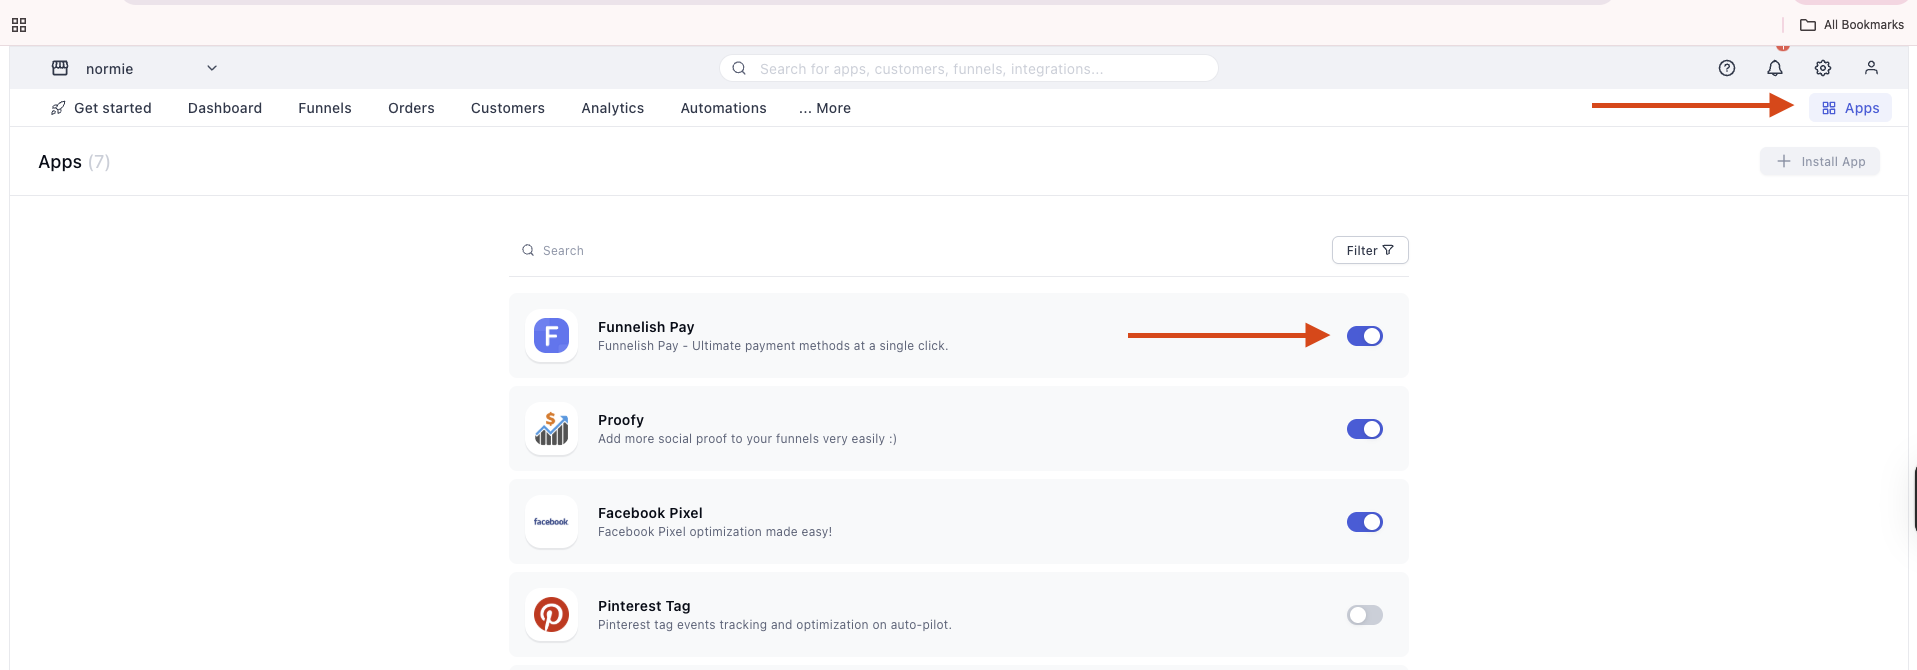This screenshot has width=1917, height=670.
Task: Click the Facebook Pixel logo icon
Action: tap(551, 522)
